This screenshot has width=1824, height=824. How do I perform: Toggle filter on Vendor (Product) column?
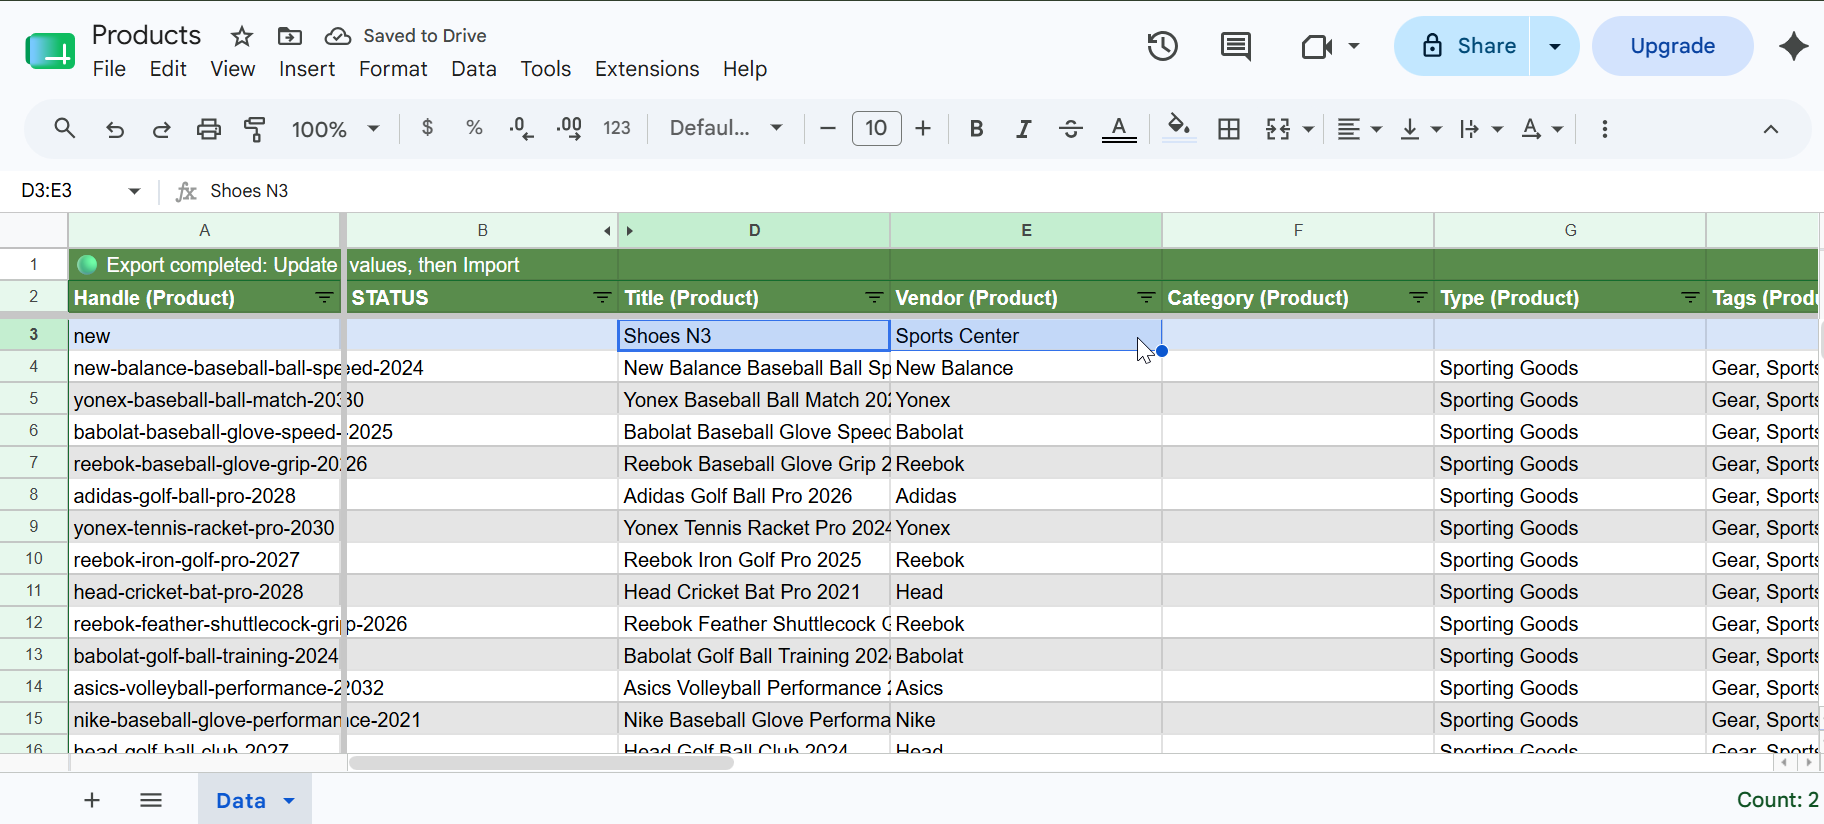1146,298
